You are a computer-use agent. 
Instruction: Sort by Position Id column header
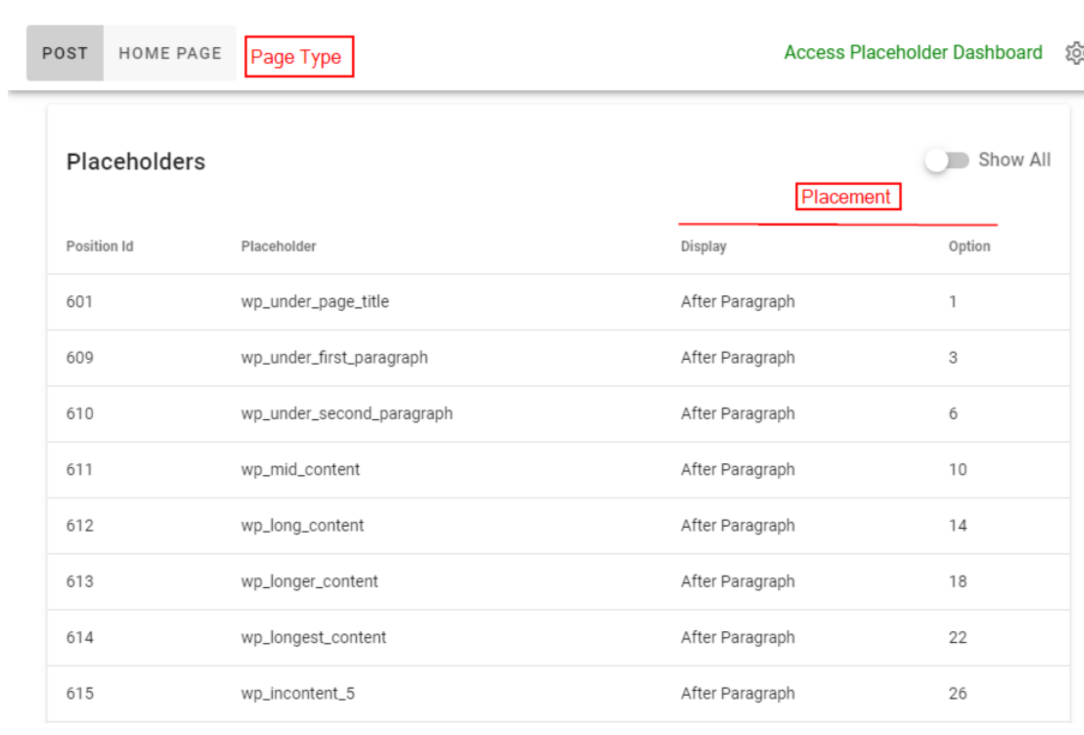click(99, 246)
